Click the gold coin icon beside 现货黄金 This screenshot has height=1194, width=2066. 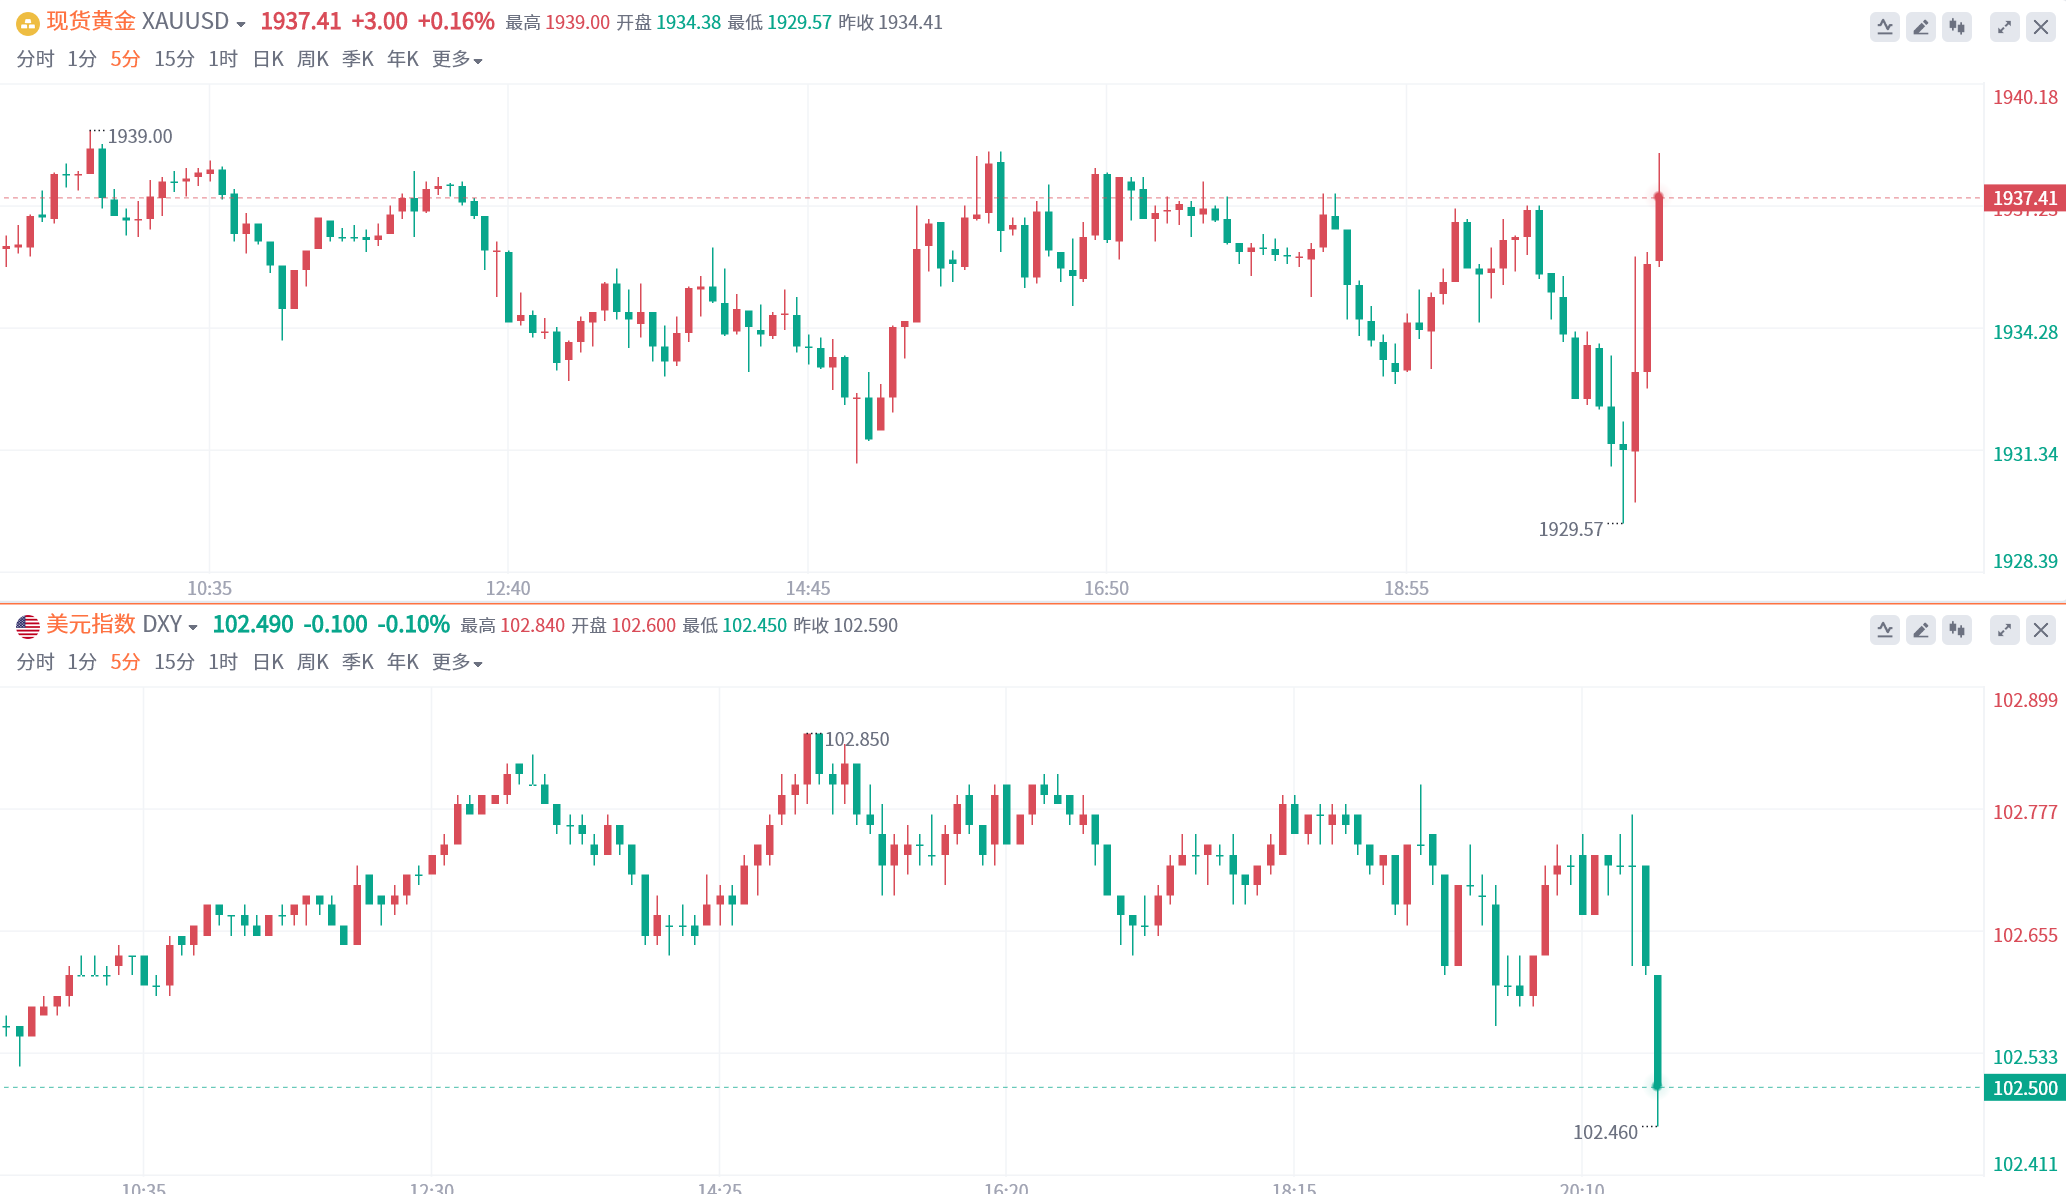(28, 22)
